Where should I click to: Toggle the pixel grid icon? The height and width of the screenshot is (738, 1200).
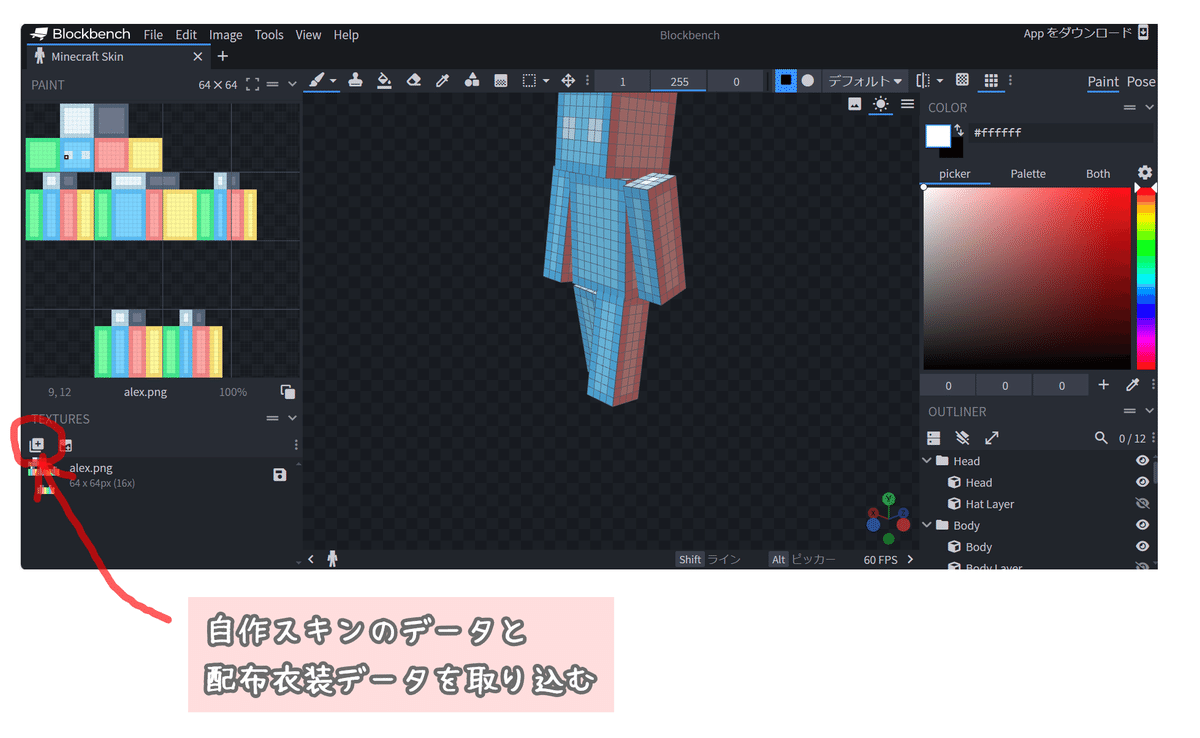(x=991, y=81)
